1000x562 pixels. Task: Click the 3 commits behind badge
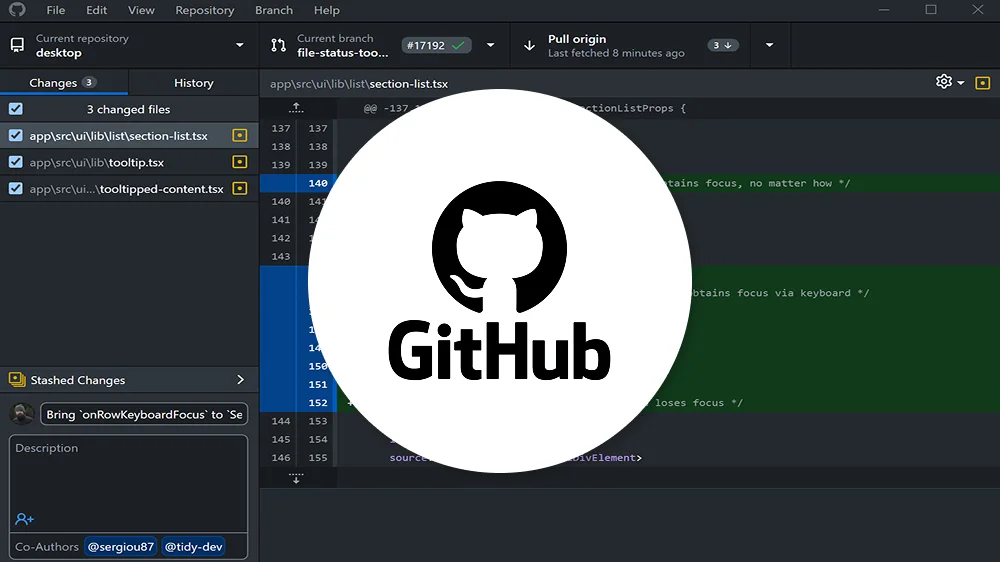coord(723,45)
